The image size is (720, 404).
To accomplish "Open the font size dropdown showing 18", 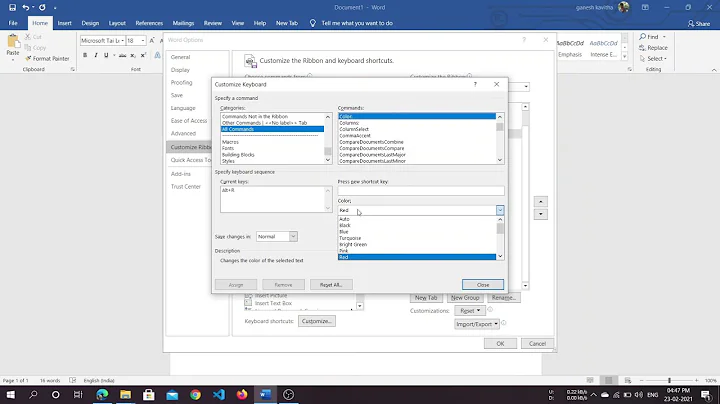I will (143, 41).
